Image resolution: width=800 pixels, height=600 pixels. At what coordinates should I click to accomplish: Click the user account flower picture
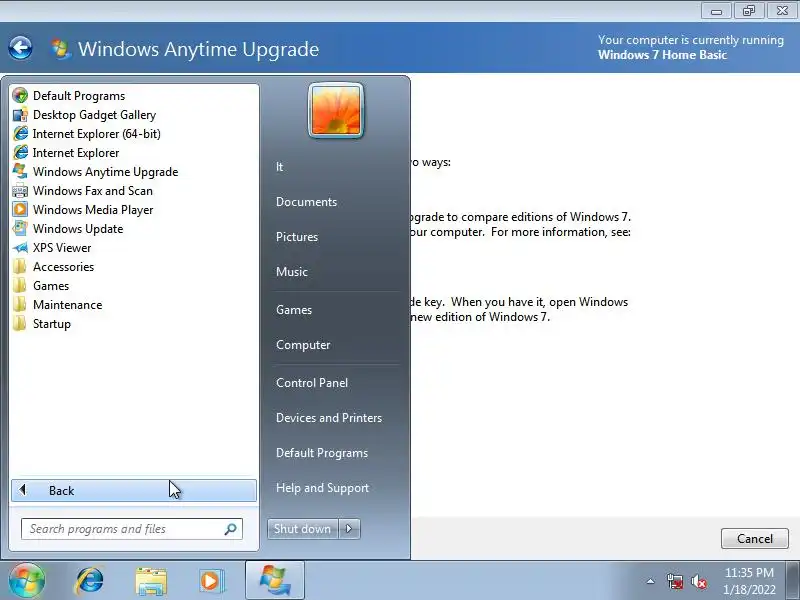tap(336, 110)
